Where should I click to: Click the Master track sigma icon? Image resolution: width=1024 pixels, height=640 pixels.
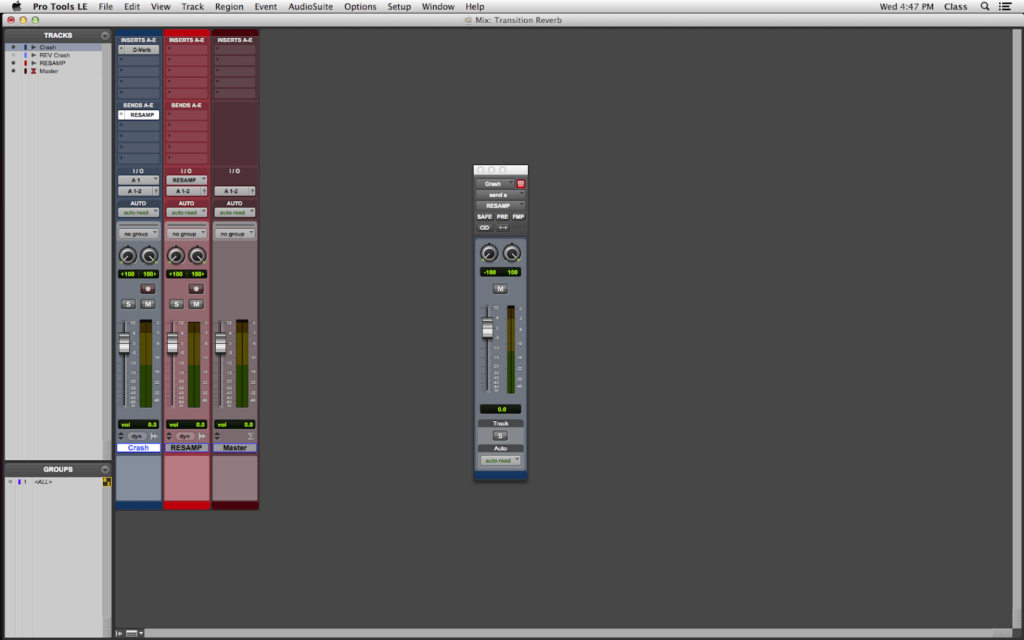pyautogui.click(x=252, y=436)
